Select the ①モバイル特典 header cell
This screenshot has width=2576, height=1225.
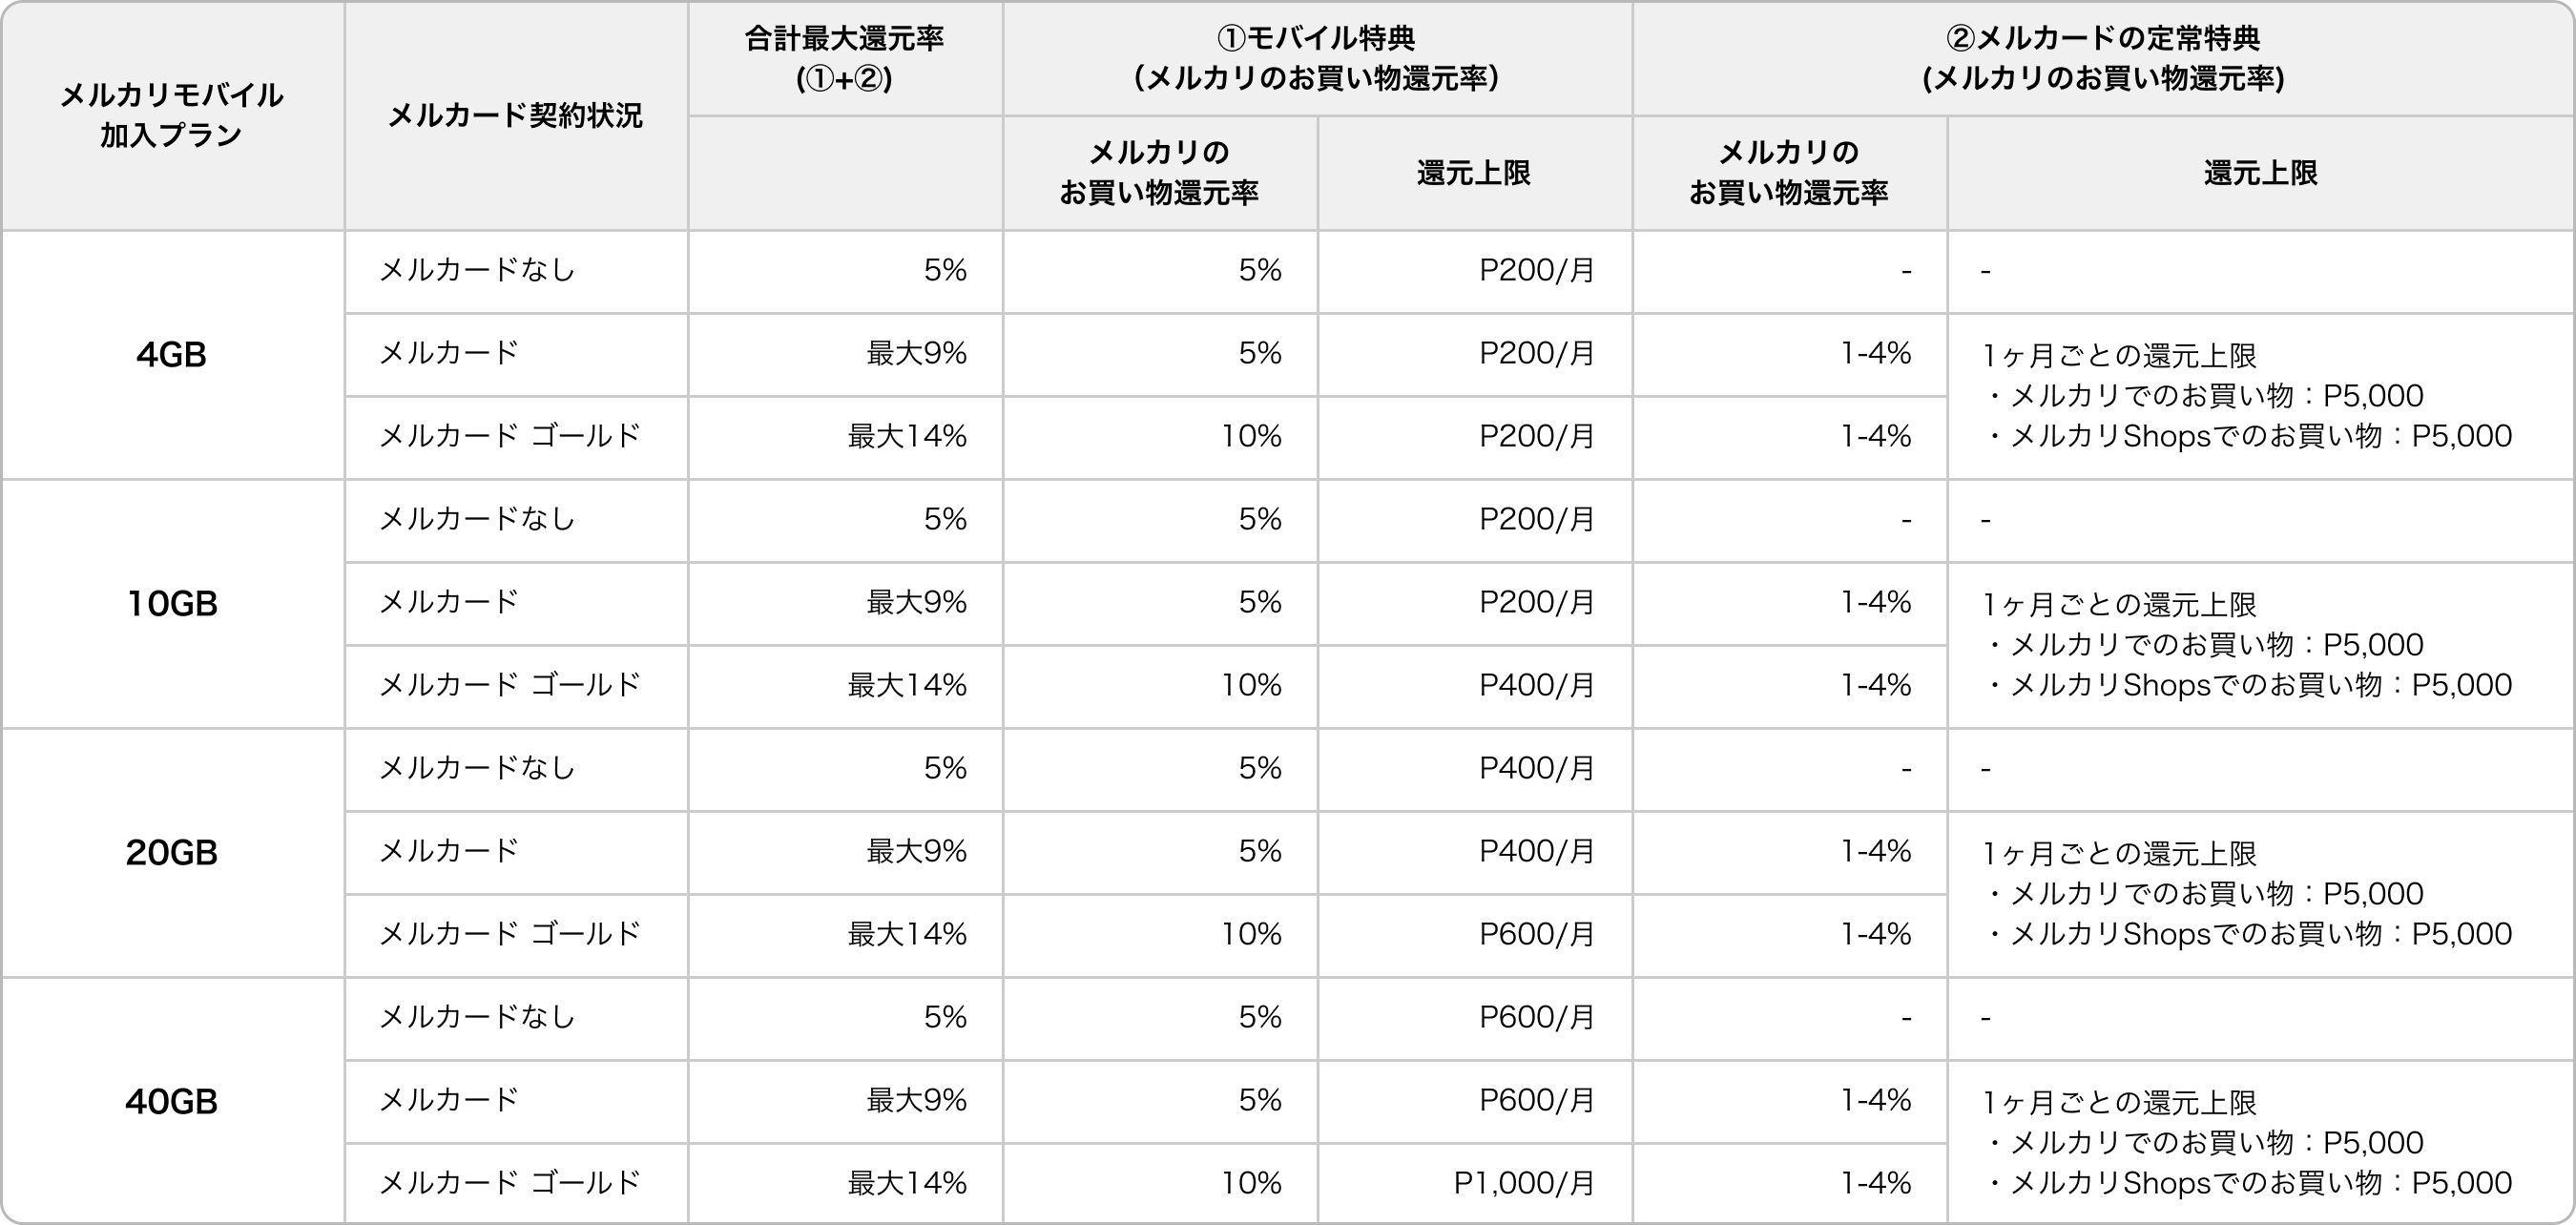click(1317, 58)
